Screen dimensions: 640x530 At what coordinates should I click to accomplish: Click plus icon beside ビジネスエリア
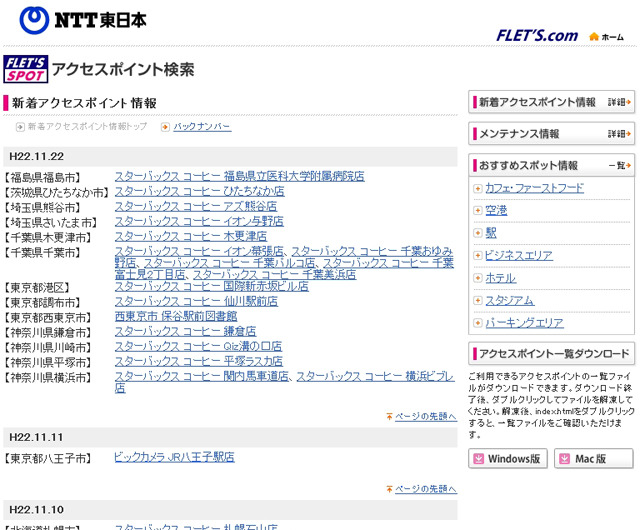point(478,256)
